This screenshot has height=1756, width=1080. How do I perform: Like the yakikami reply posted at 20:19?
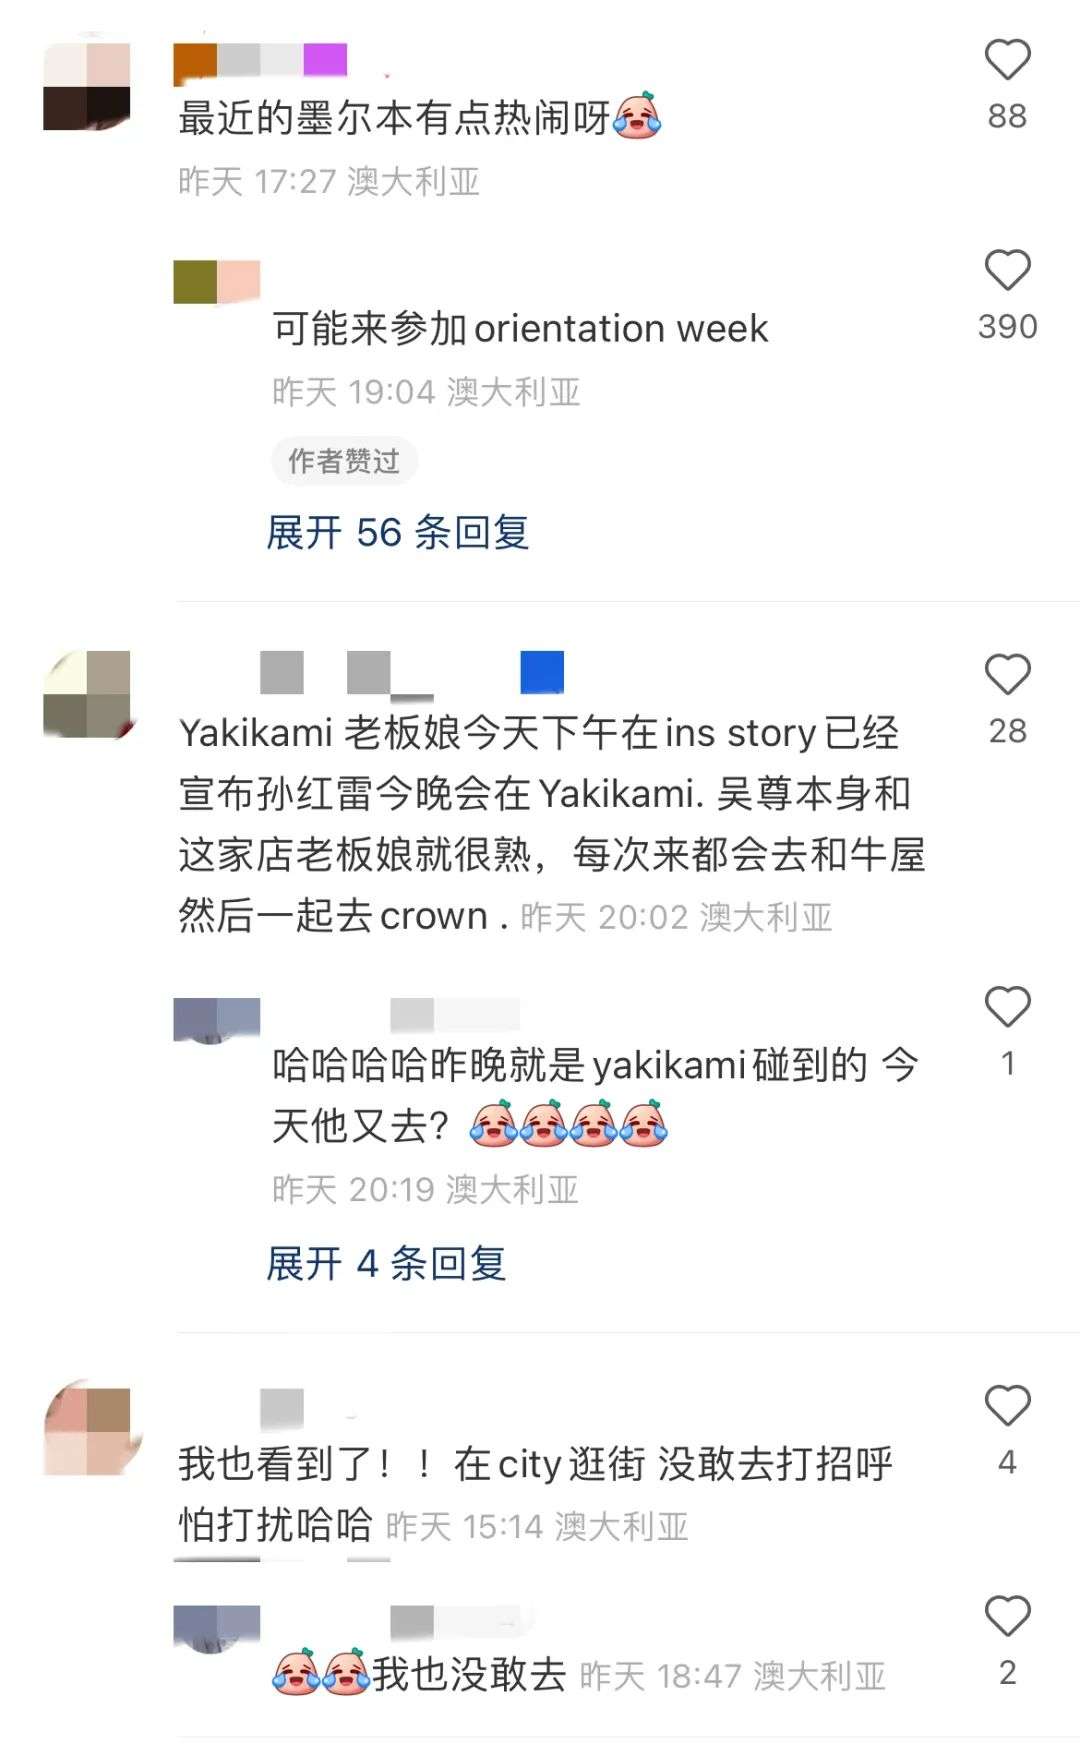click(x=1007, y=1007)
